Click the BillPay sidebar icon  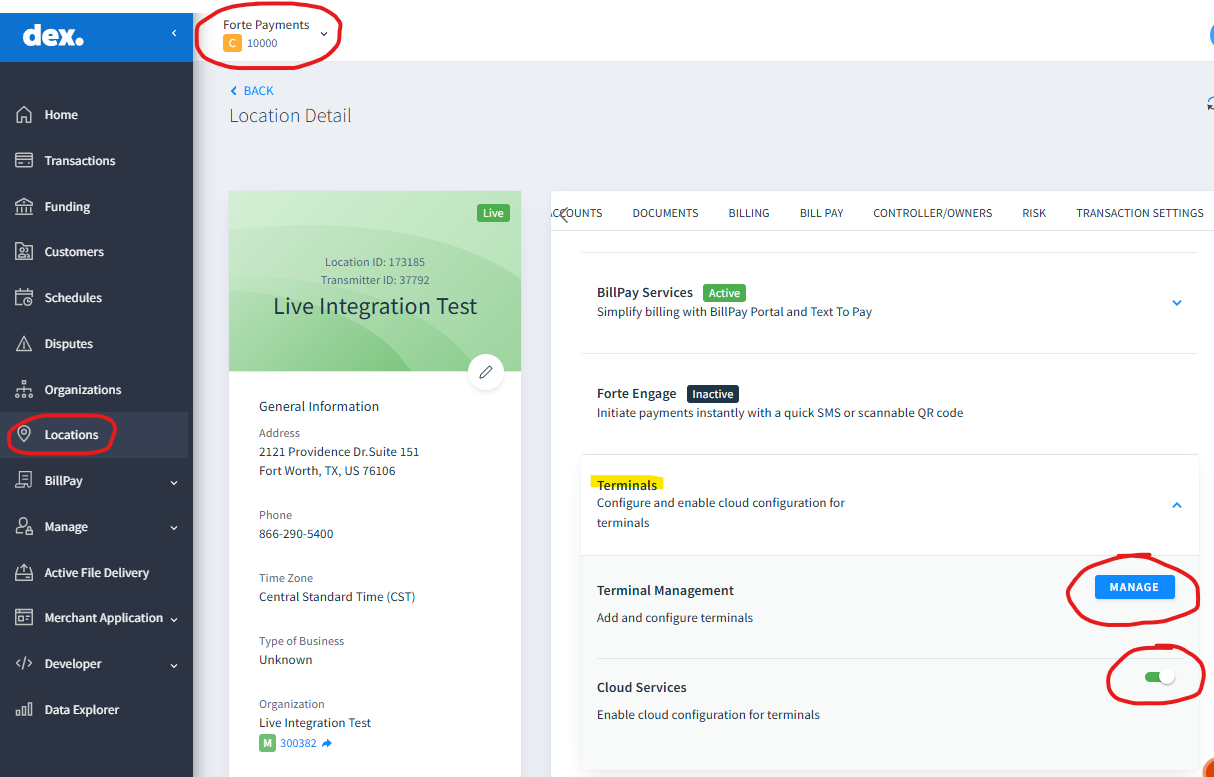click(x=24, y=481)
